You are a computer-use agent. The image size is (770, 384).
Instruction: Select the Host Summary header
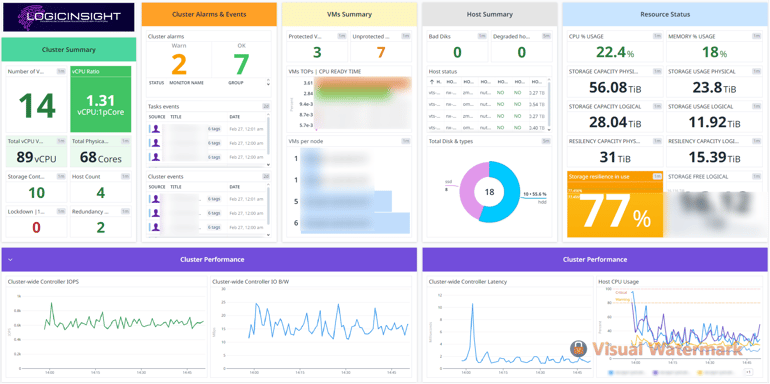coord(490,14)
